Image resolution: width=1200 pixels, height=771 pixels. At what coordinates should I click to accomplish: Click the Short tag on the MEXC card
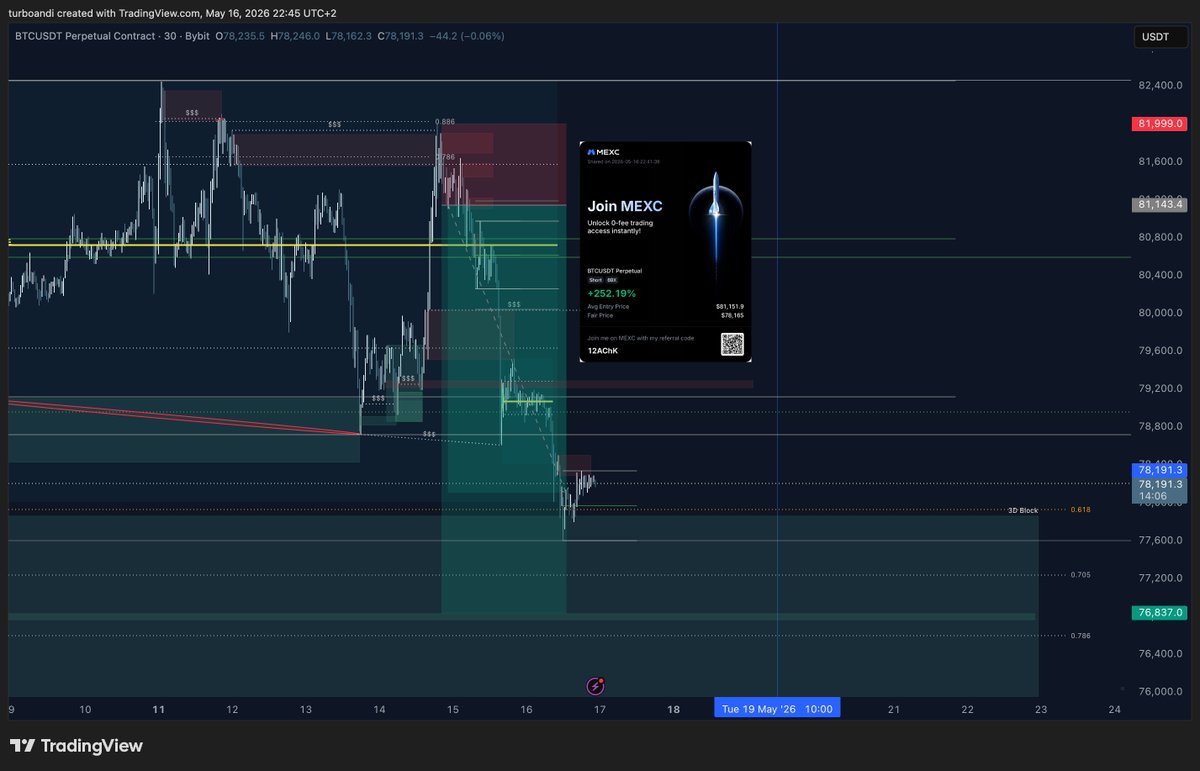point(595,281)
